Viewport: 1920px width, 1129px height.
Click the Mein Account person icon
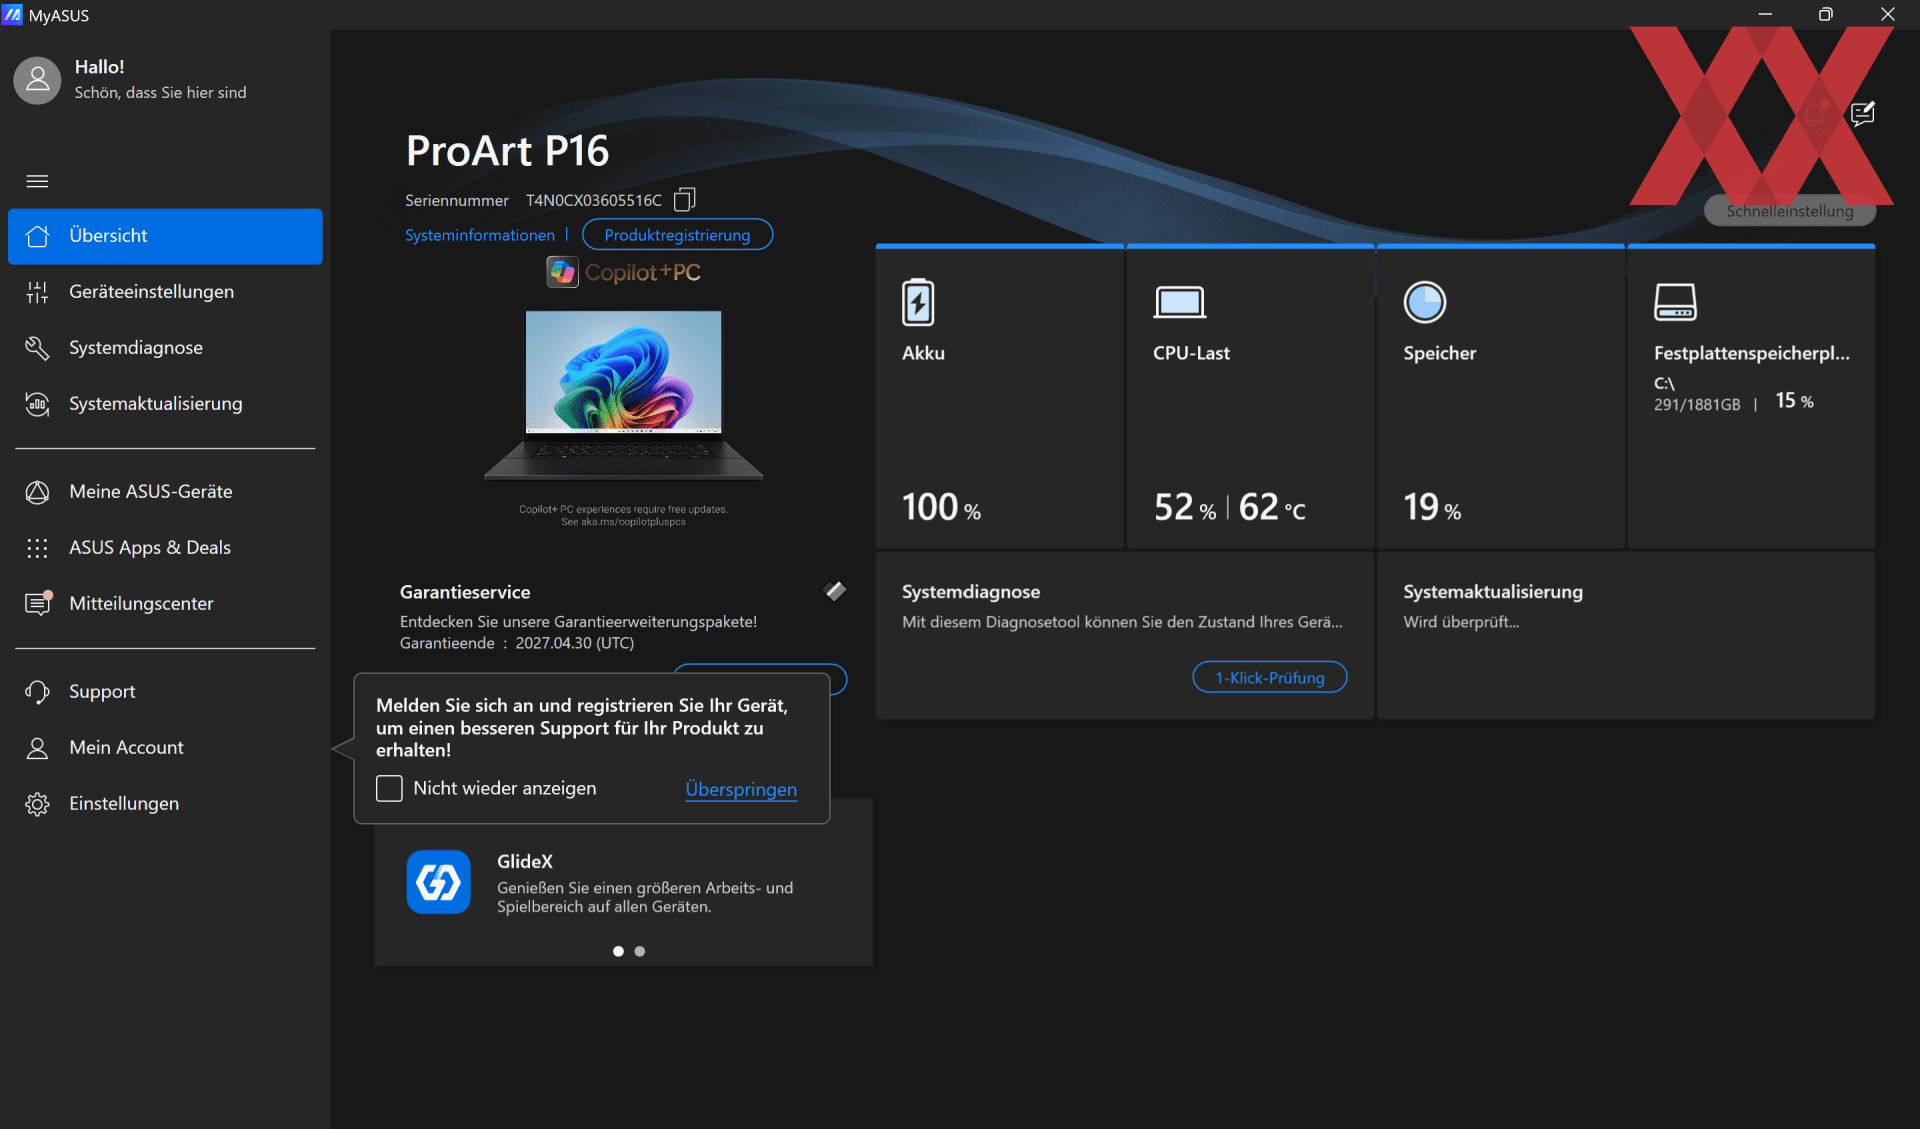pos(37,748)
